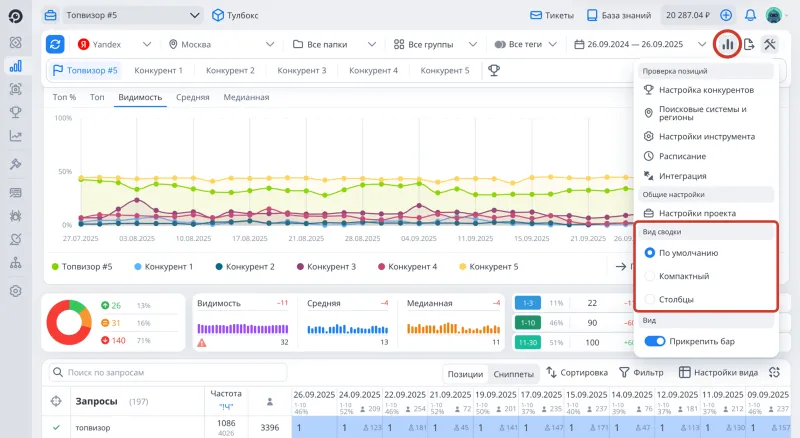This screenshot has height=438, width=800.
Task: Click the circled bar chart view icon
Action: (x=727, y=44)
